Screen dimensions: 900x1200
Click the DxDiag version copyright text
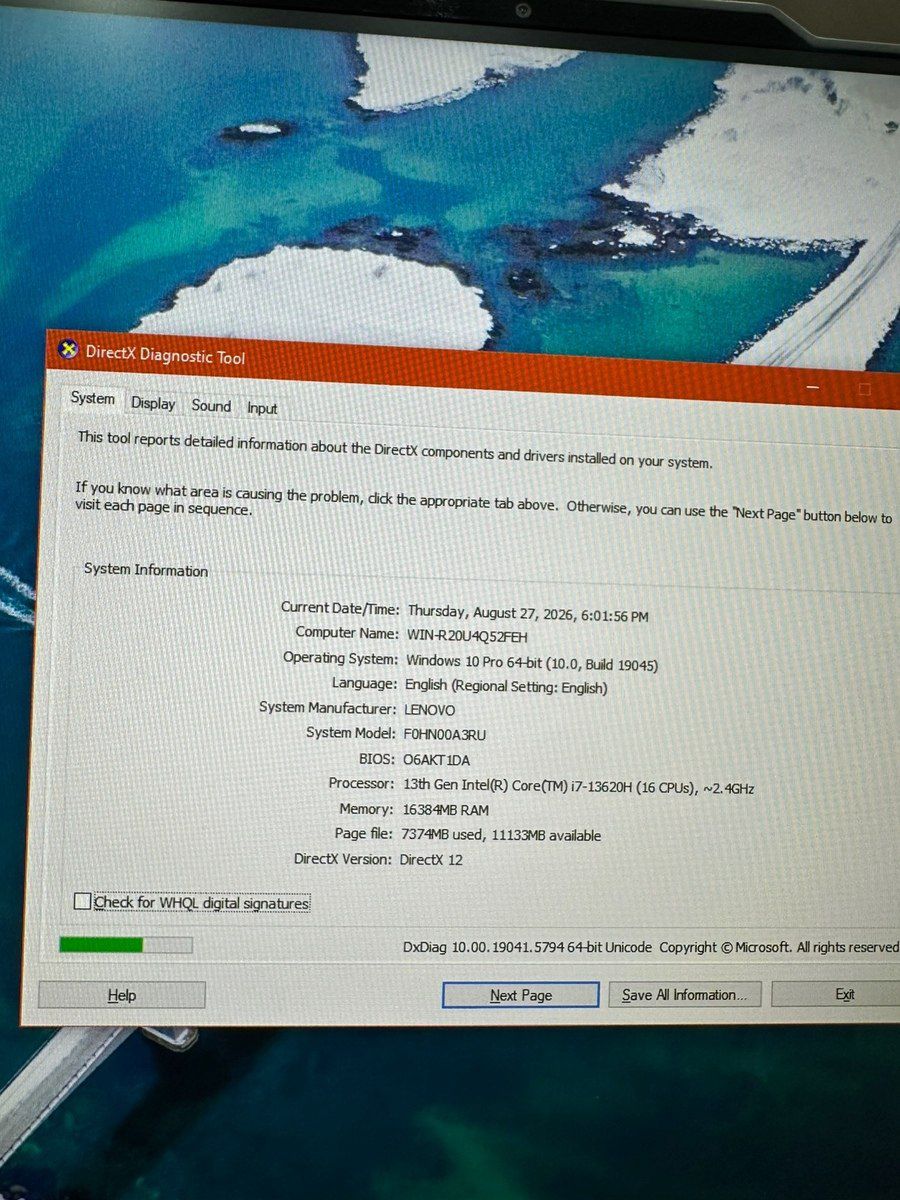650,947
